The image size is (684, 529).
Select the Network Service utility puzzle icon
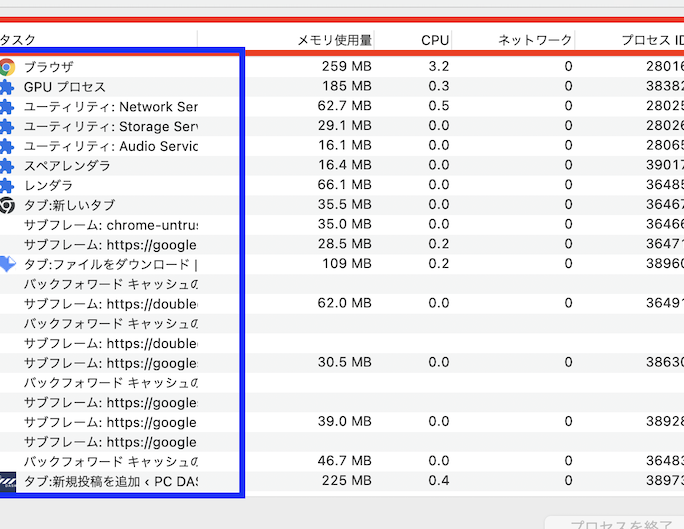tap(6, 106)
